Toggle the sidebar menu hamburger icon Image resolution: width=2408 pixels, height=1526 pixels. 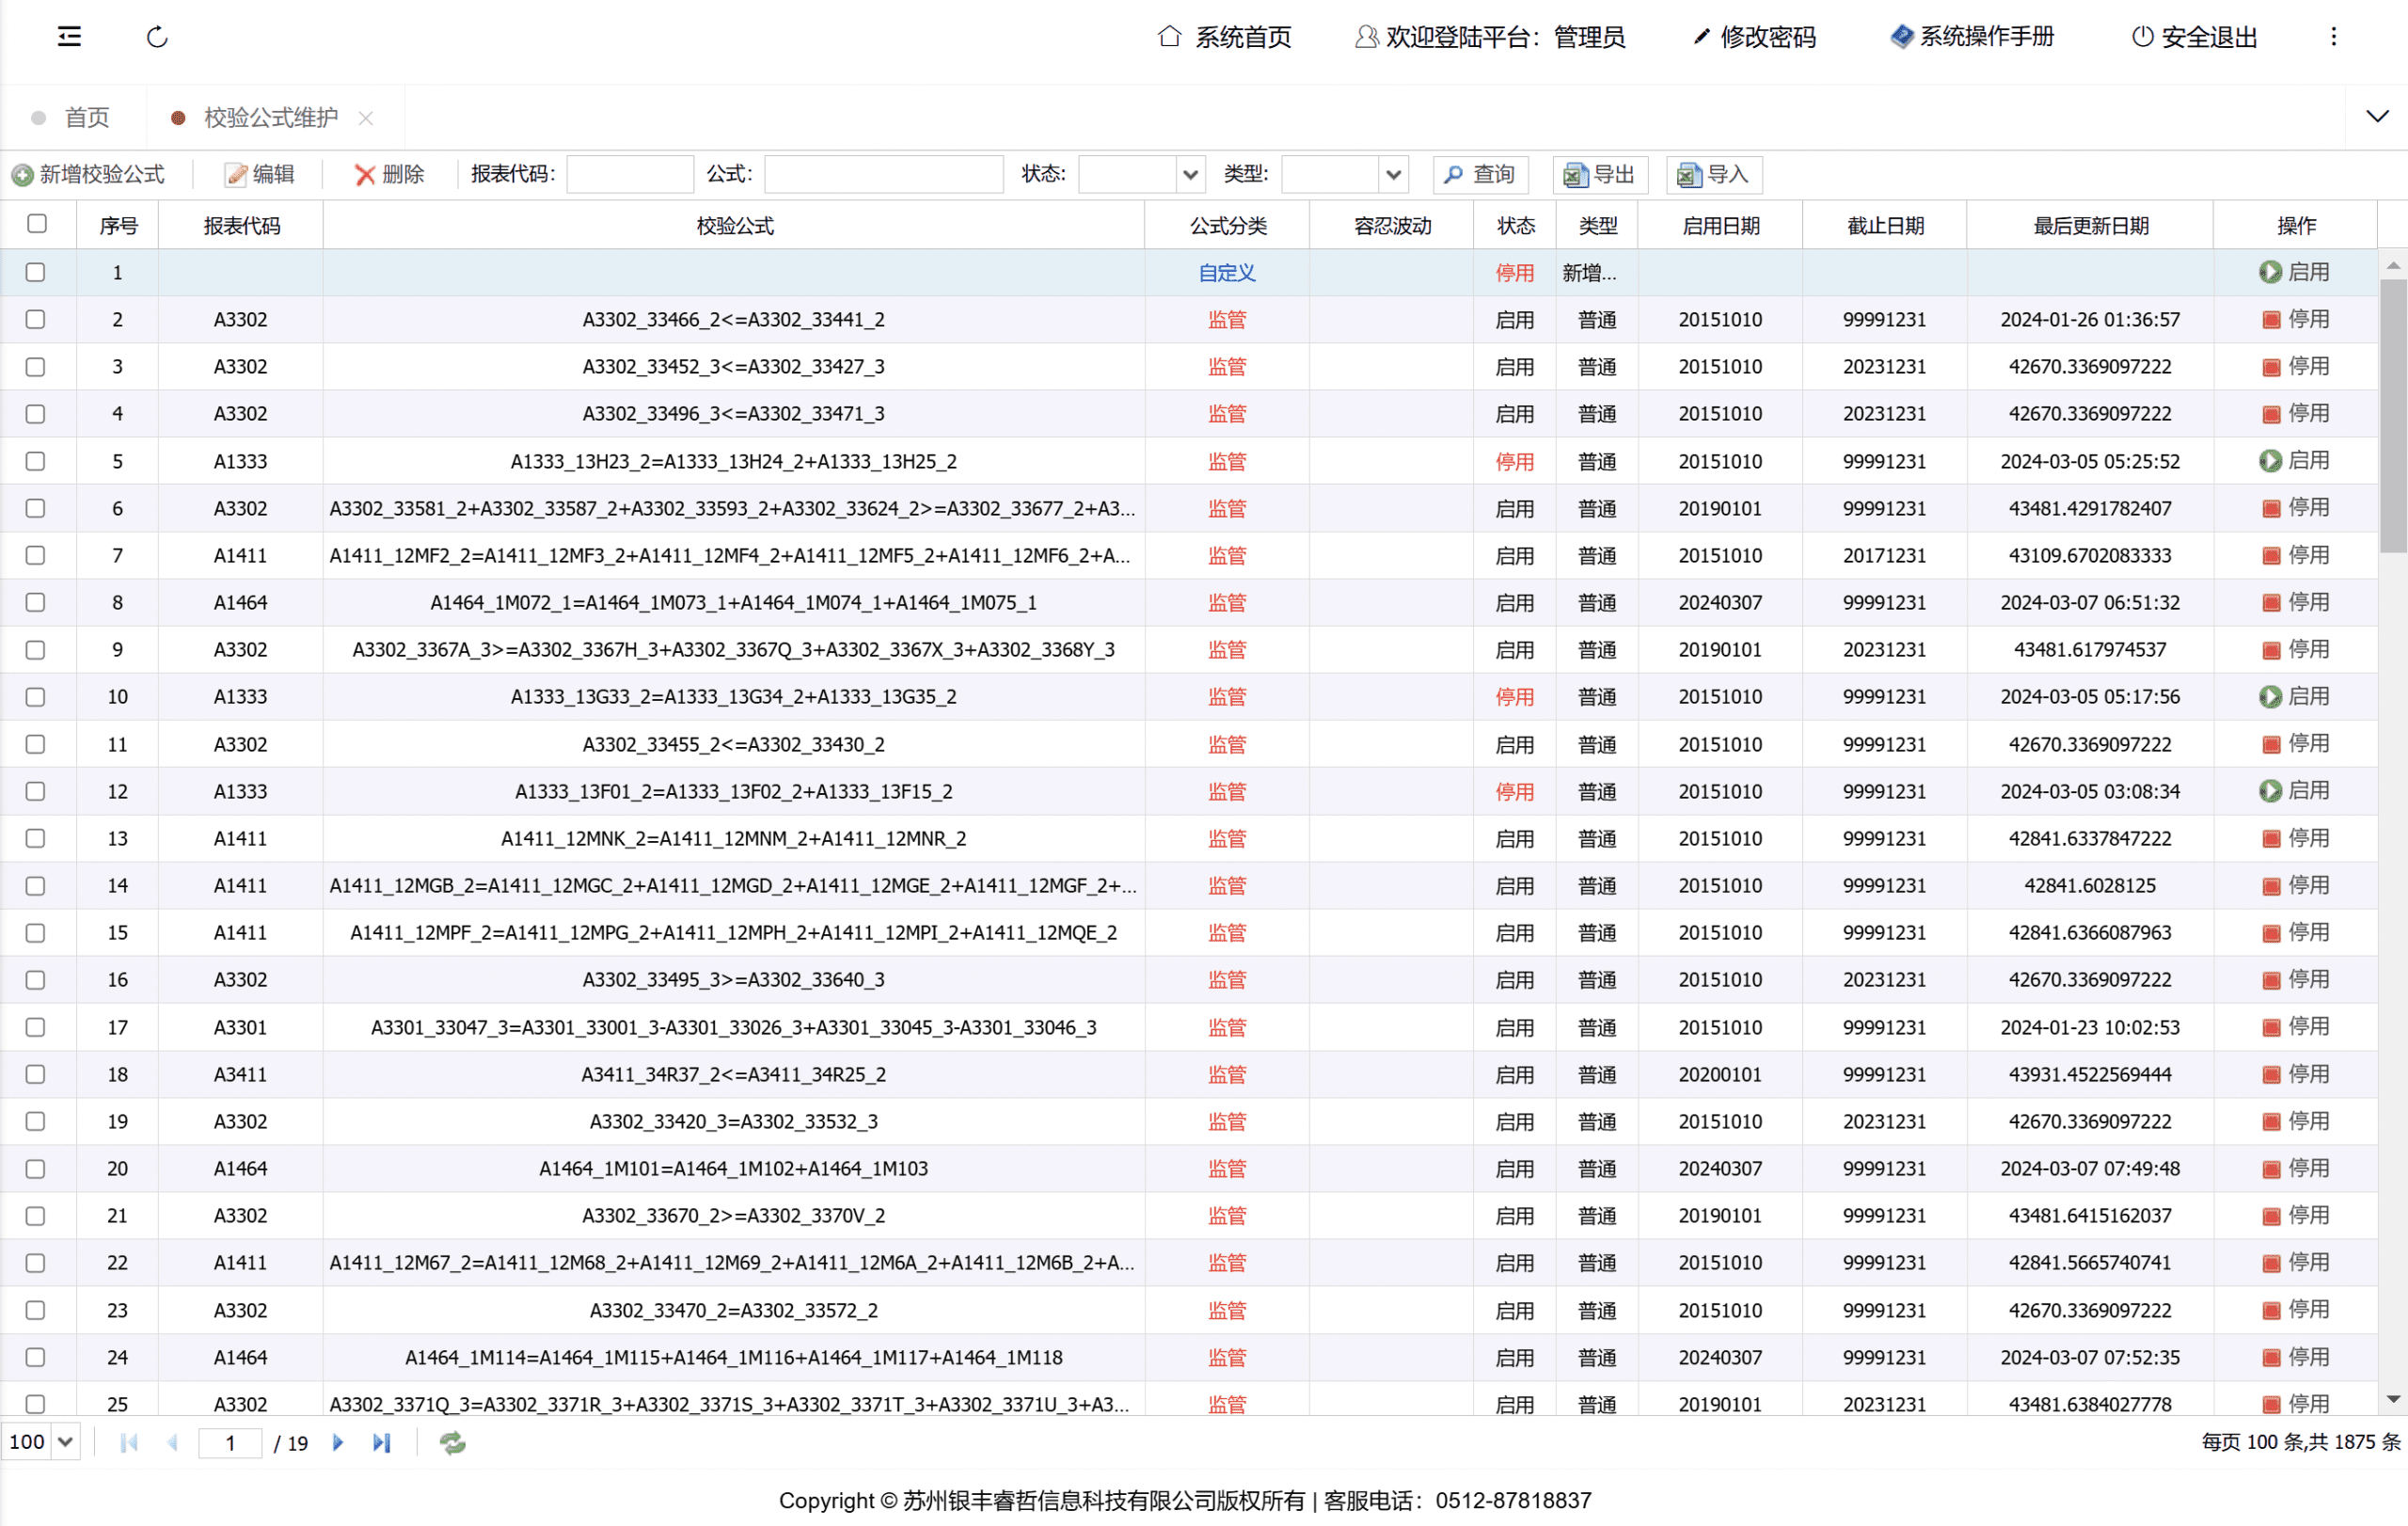(x=69, y=37)
